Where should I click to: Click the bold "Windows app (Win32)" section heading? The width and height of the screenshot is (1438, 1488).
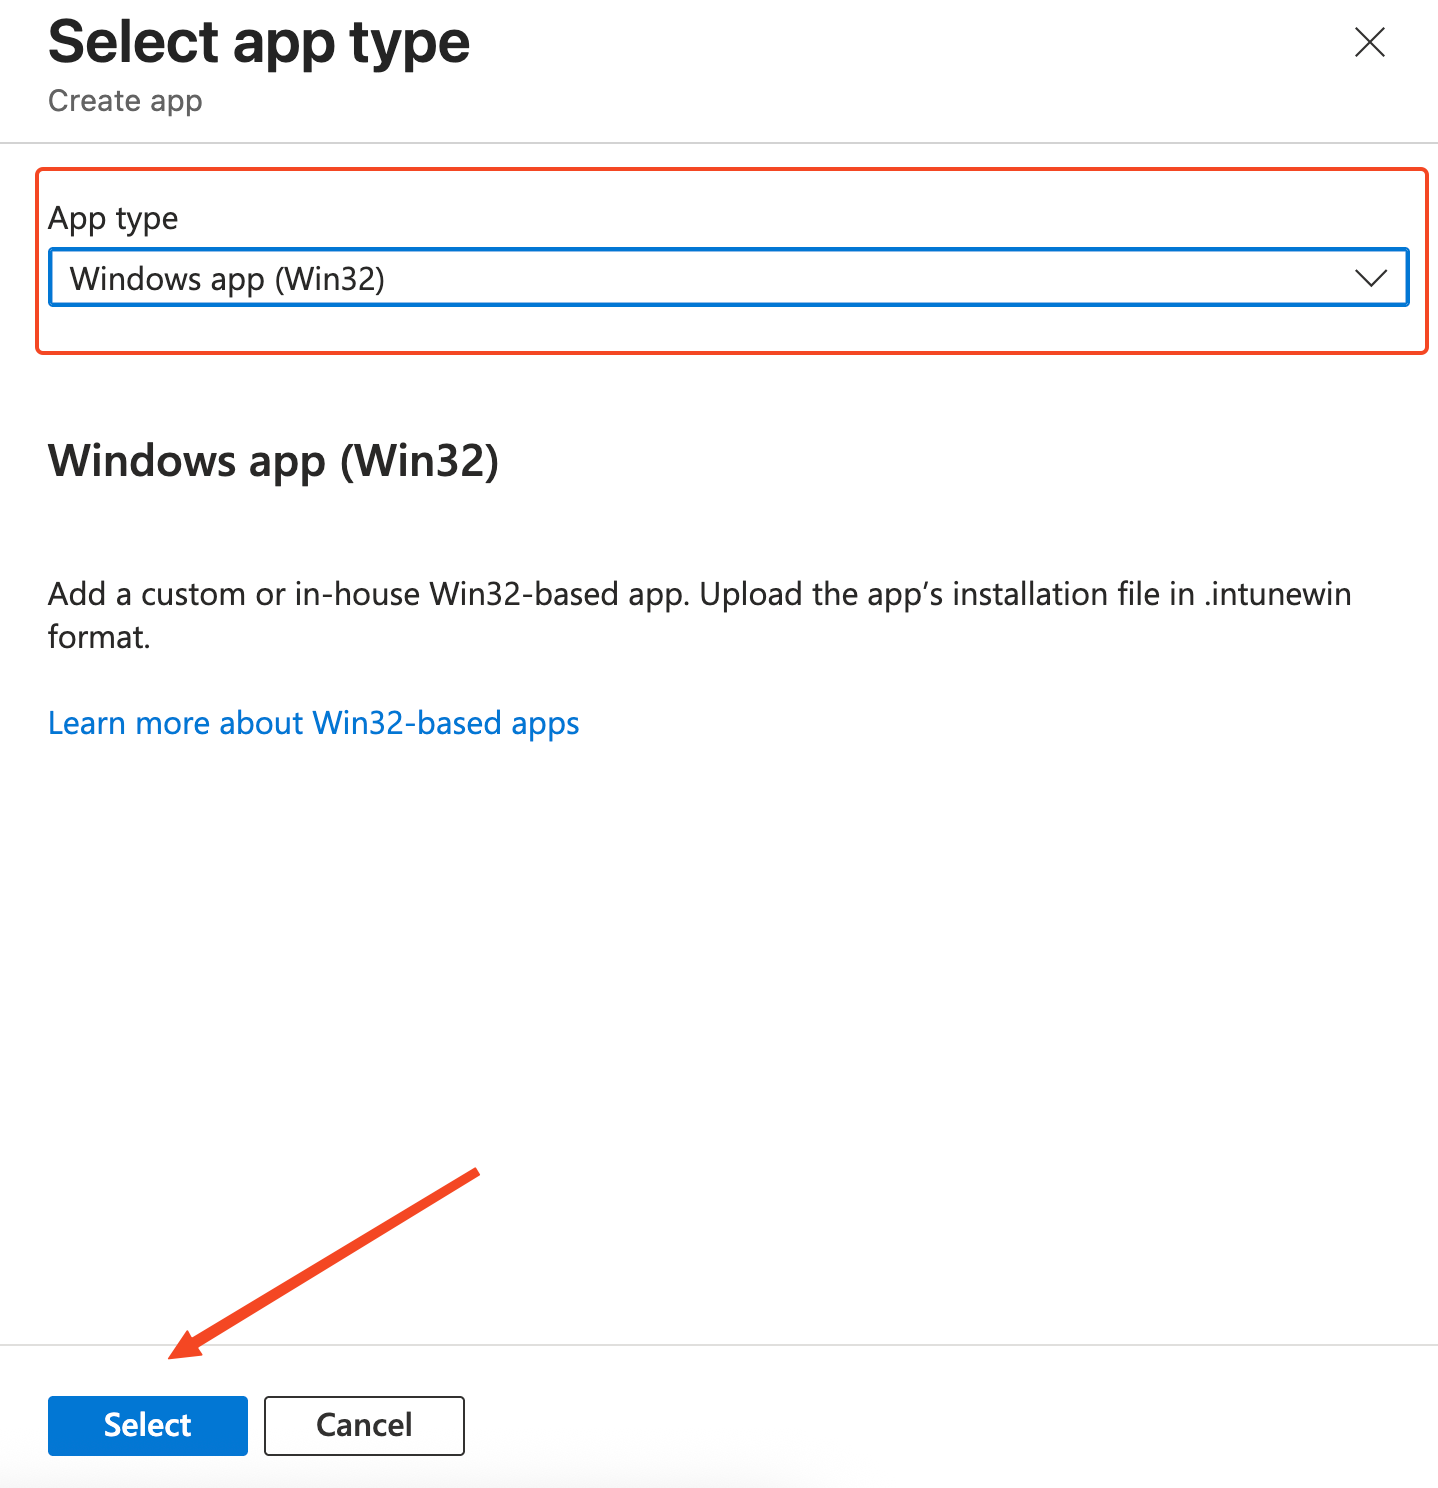[273, 461]
